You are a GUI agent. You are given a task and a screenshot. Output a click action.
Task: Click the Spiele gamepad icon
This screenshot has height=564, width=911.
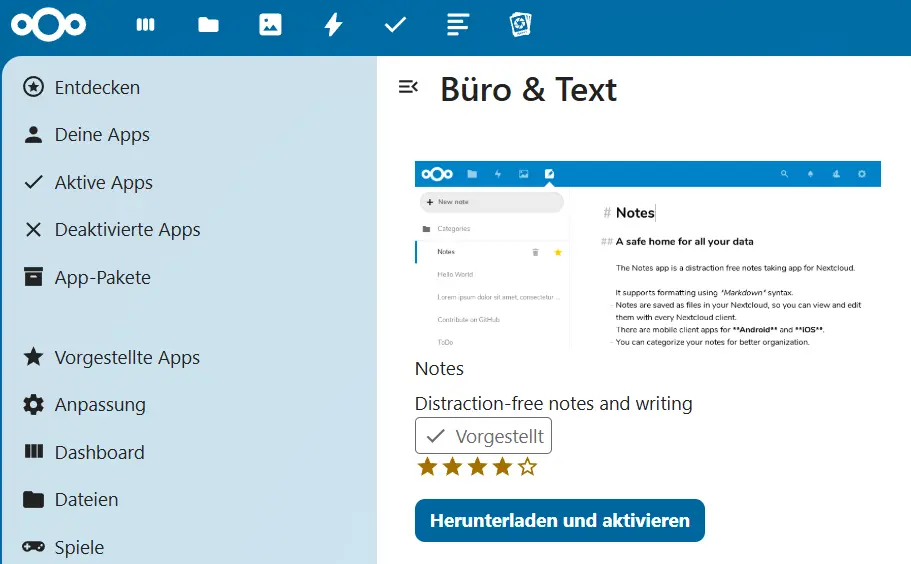pos(33,547)
